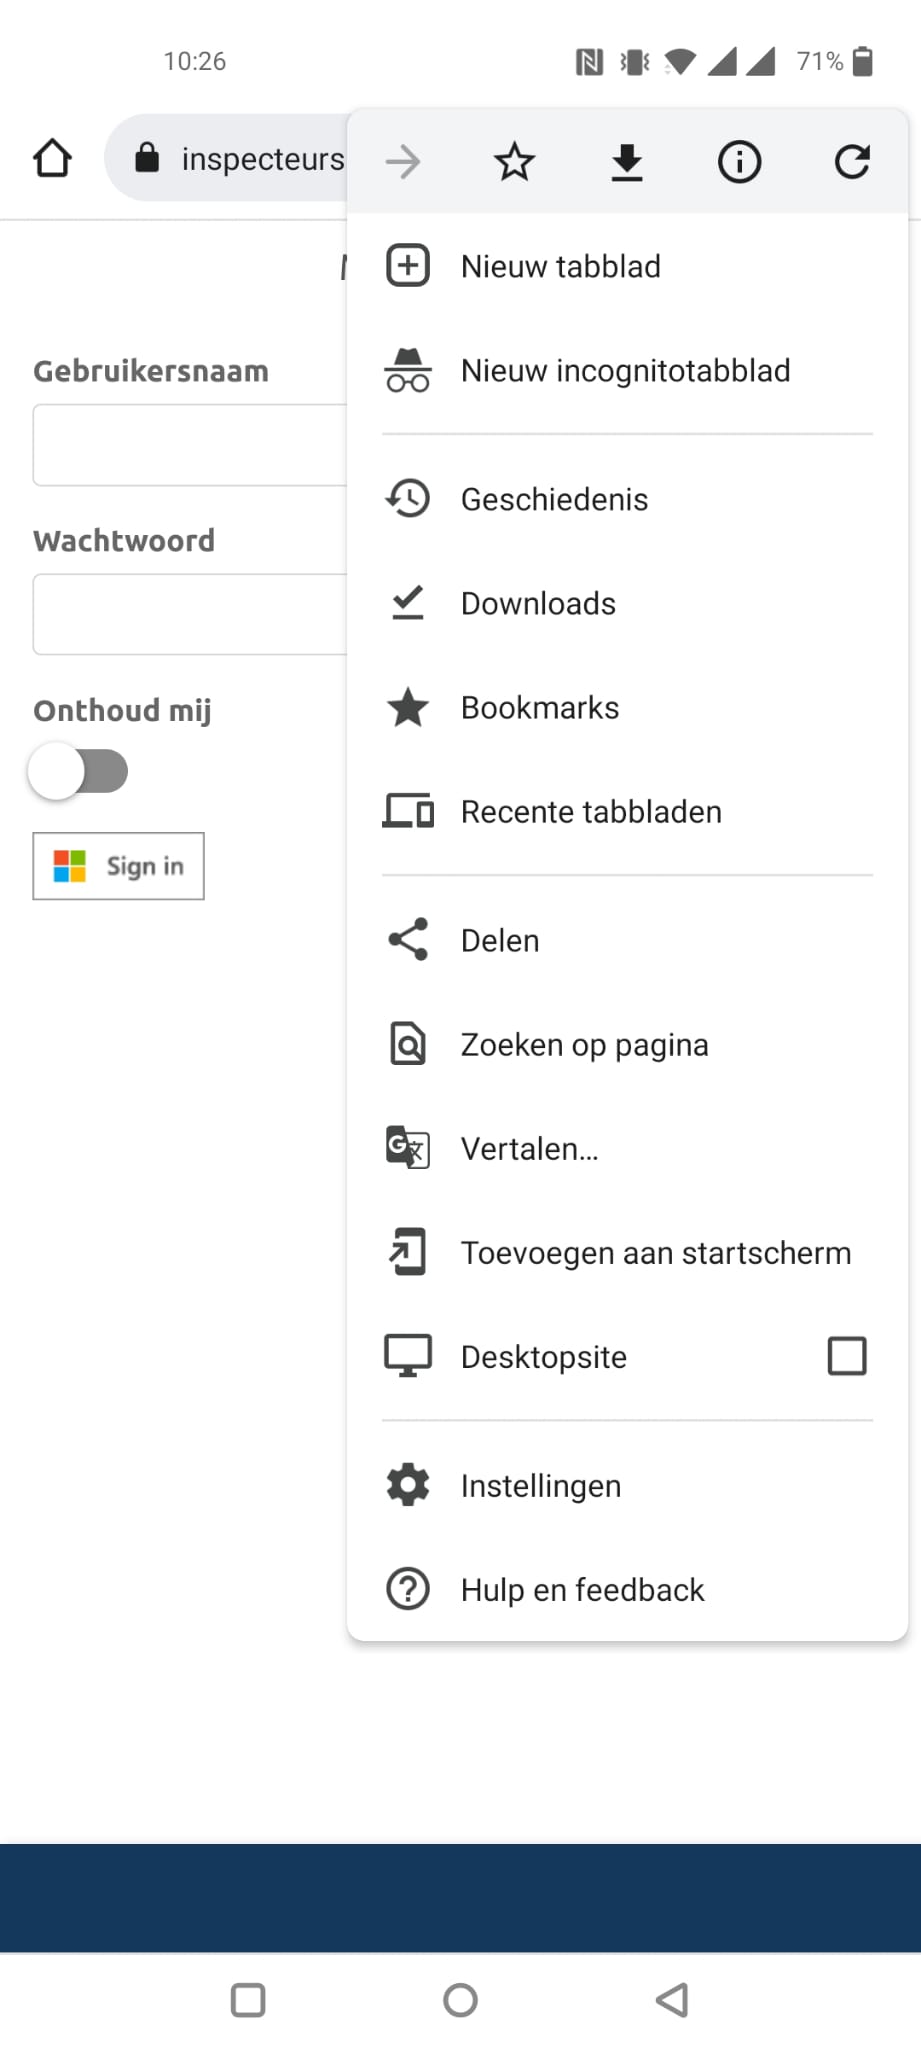Tap the forward arrow in the menu header
The height and width of the screenshot is (2048, 921).
[x=403, y=161]
